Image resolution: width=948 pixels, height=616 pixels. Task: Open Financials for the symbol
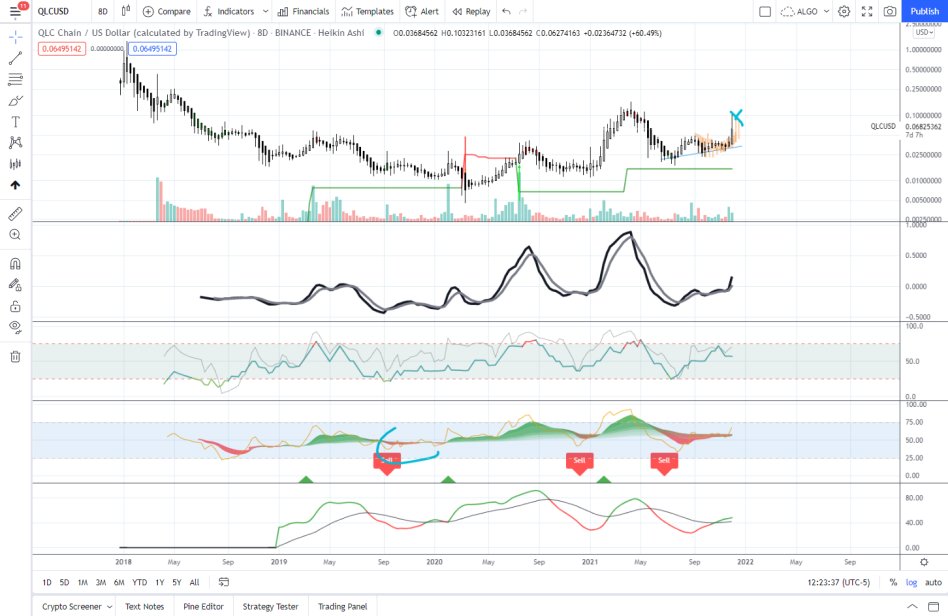304,11
